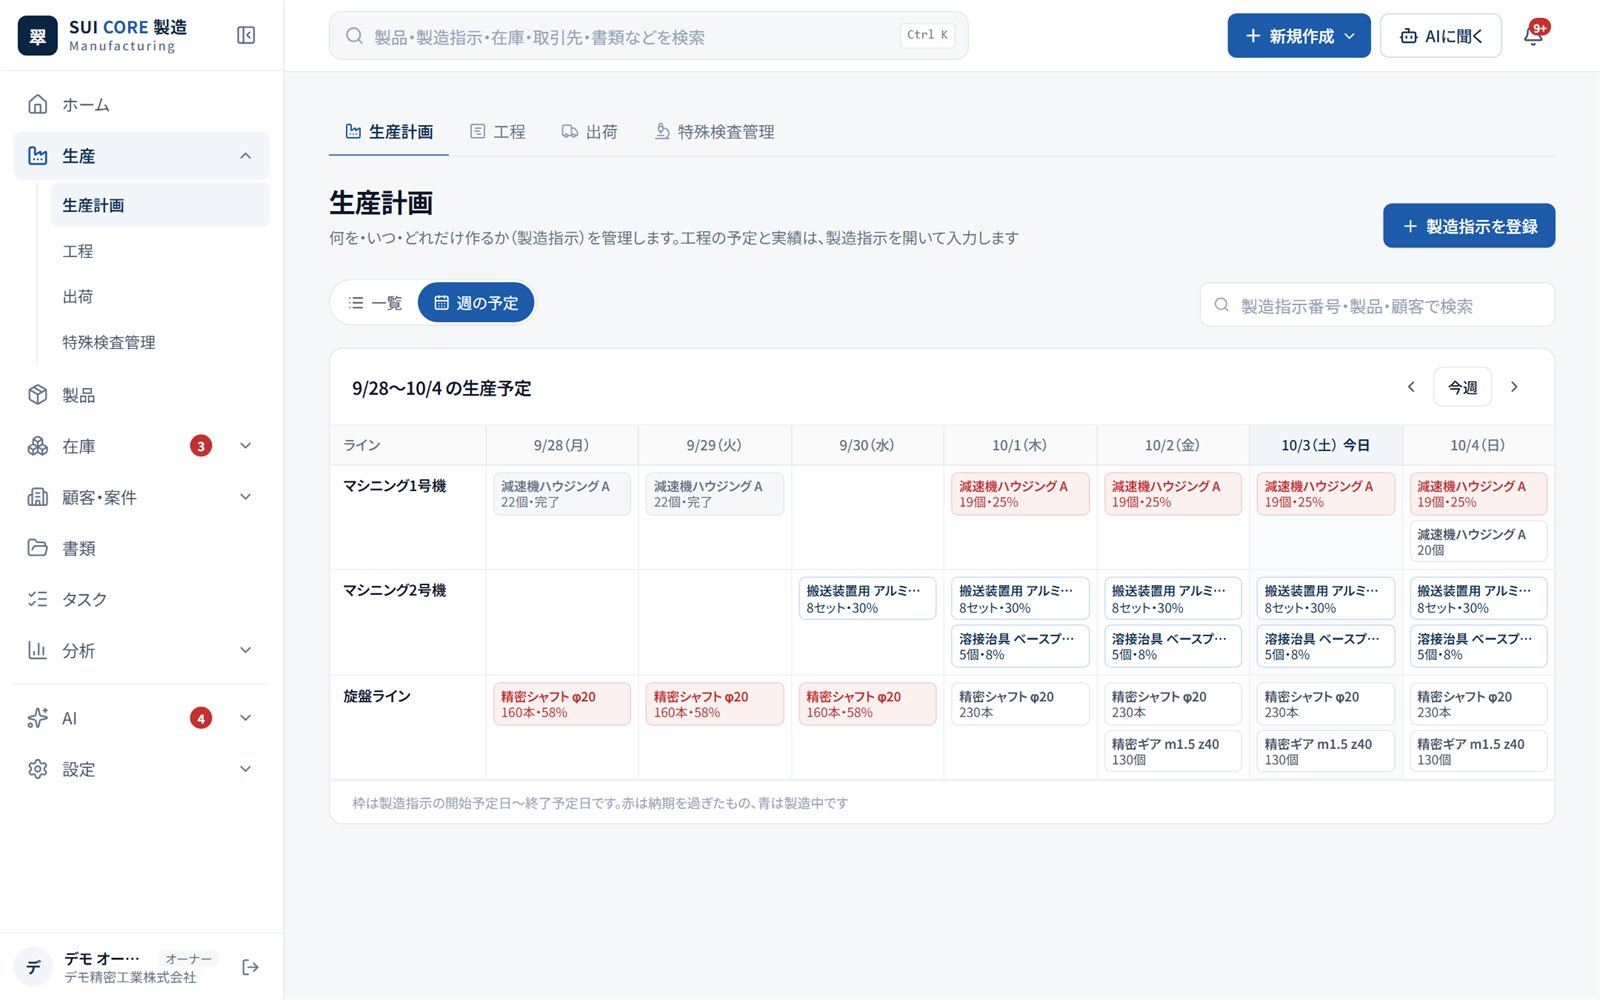The image size is (1600, 1000).
Task: Open 精密ギア m1.5 z40 card on 10/2
Action: coord(1172,751)
